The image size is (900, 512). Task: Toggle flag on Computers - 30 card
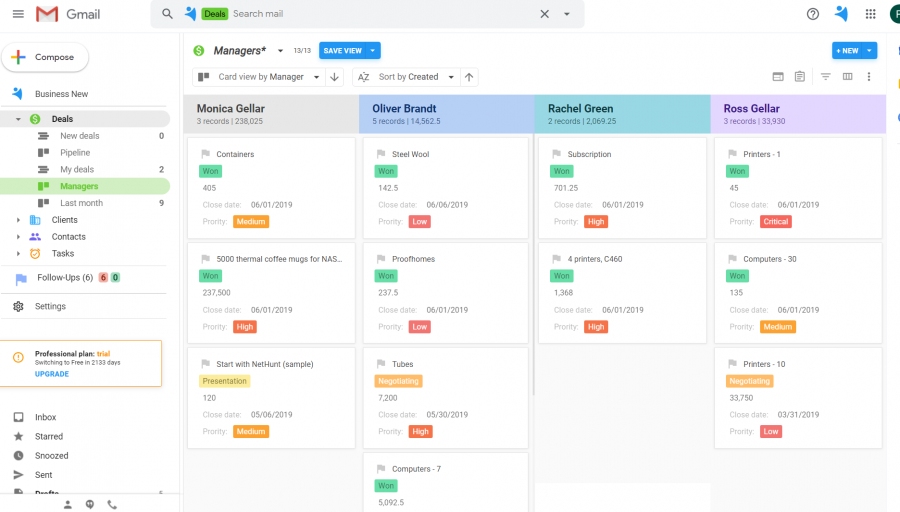point(732,259)
